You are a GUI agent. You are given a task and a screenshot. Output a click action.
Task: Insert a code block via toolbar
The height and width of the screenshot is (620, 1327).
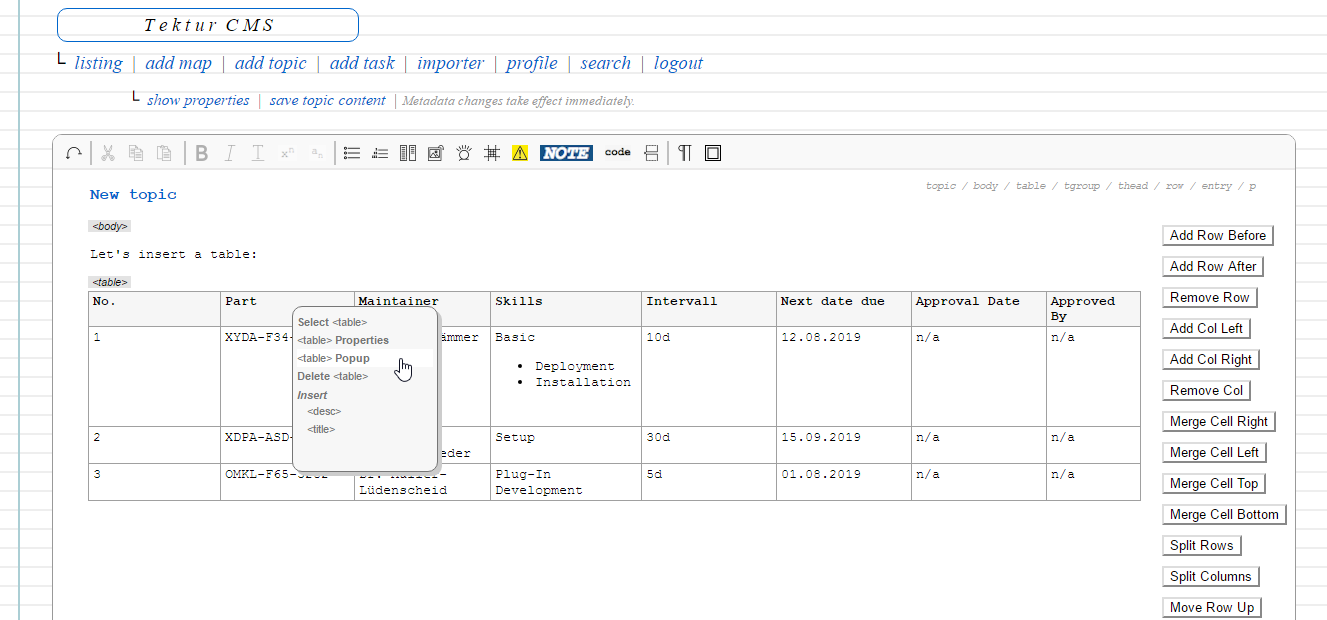point(618,153)
